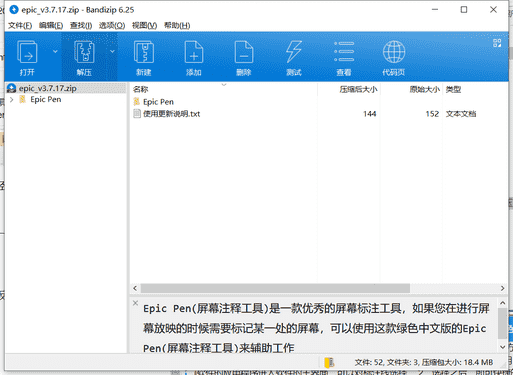Click the comment pane scroll down arrow
This screenshot has height=375, width=513.
point(502,348)
